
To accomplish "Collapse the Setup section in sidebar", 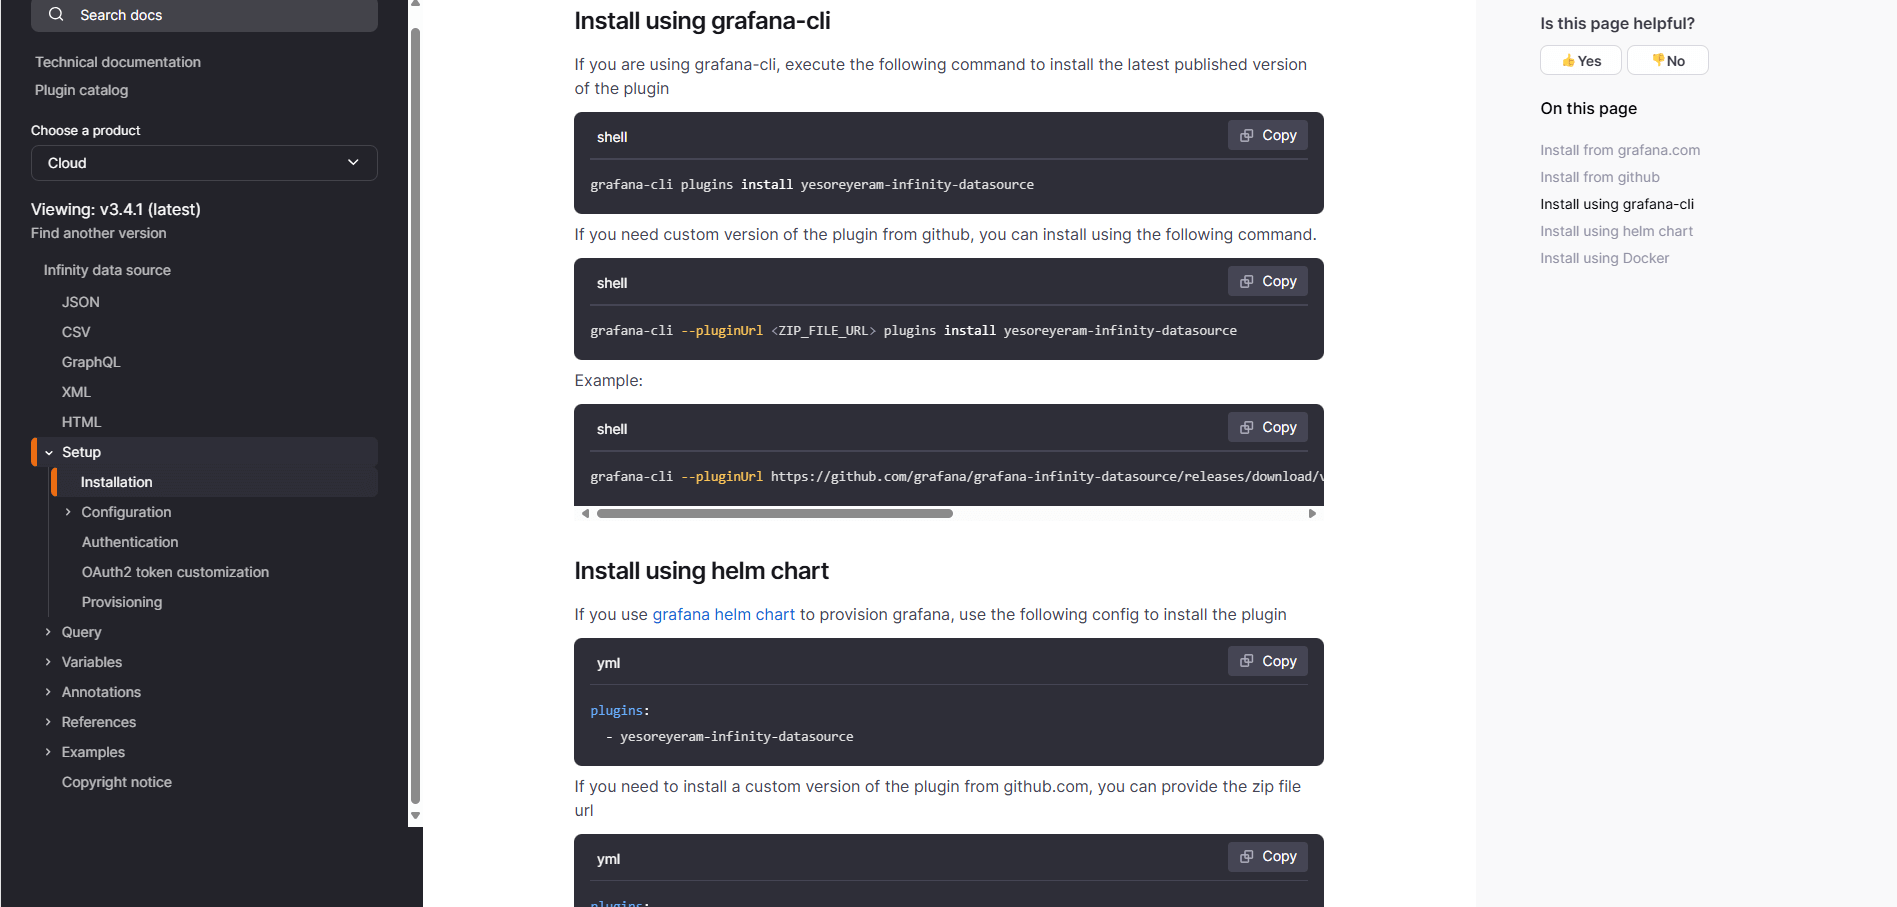I will tap(49, 453).
